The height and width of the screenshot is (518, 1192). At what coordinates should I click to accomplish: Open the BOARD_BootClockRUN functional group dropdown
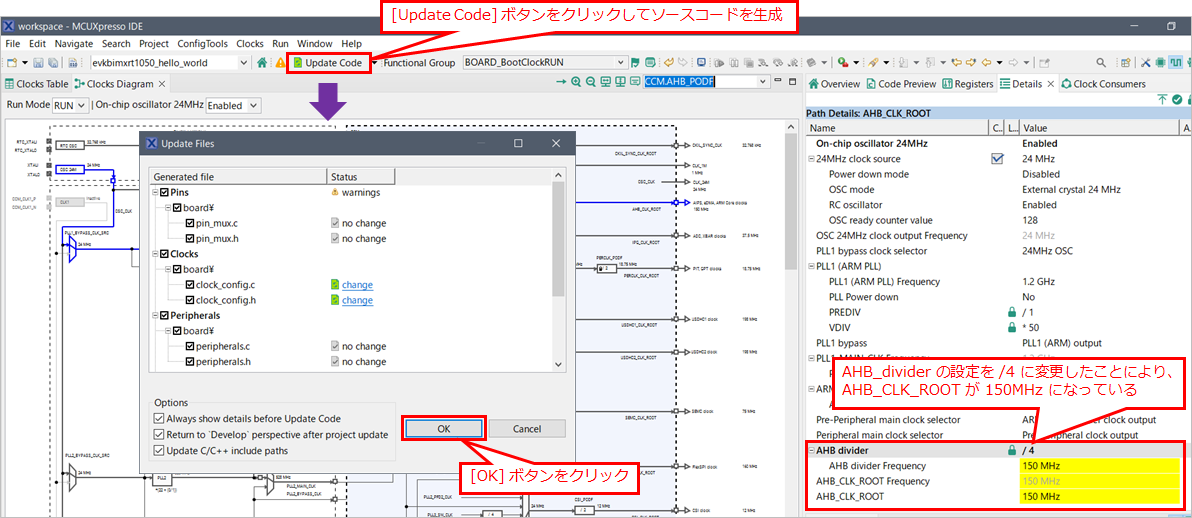(x=621, y=62)
